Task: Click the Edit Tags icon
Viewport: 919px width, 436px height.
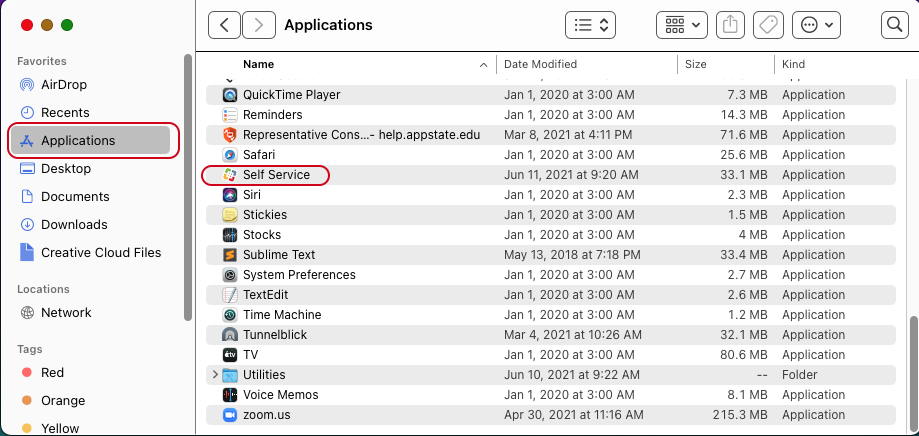Action: click(768, 25)
